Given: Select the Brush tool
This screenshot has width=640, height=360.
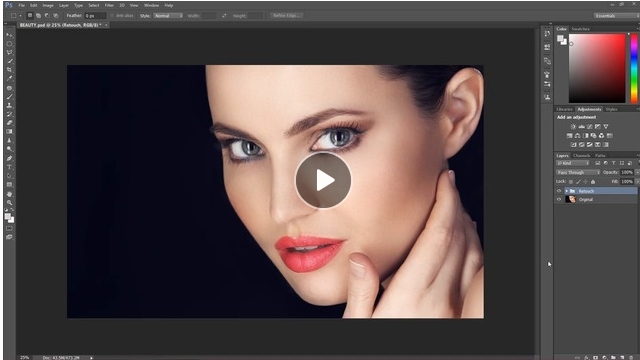Looking at the screenshot, I should point(9,97).
